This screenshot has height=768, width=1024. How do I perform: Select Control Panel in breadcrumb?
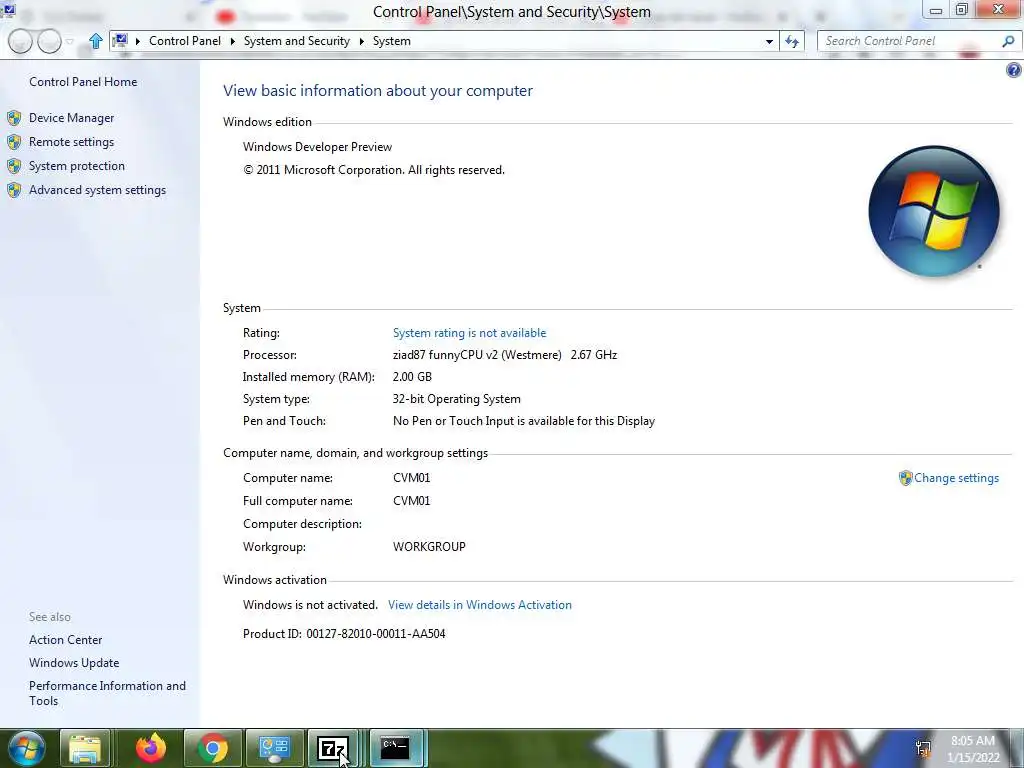click(x=185, y=41)
